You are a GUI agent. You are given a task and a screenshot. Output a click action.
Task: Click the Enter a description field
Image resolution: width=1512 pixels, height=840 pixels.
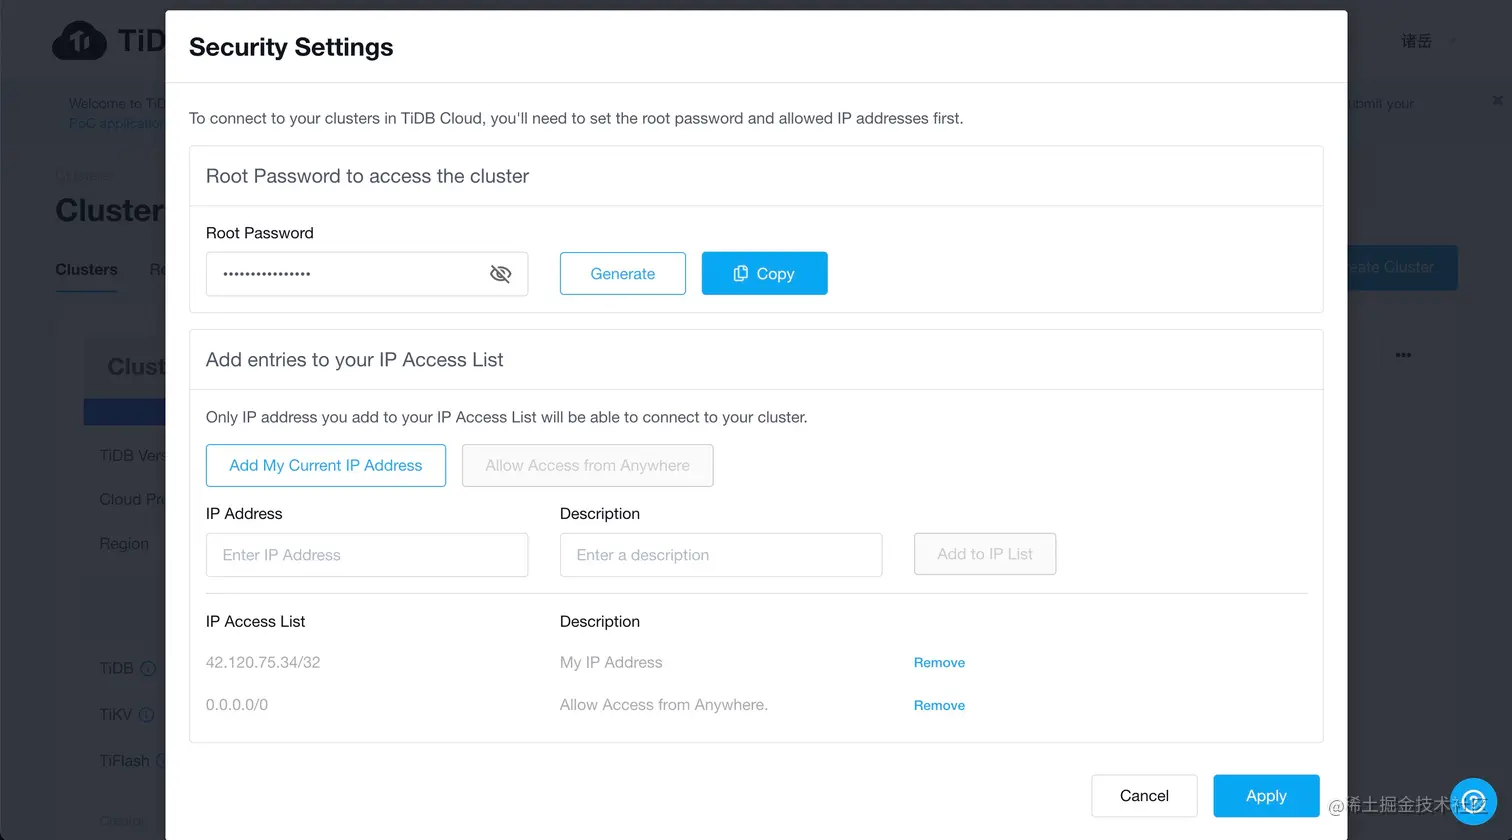[720, 555]
